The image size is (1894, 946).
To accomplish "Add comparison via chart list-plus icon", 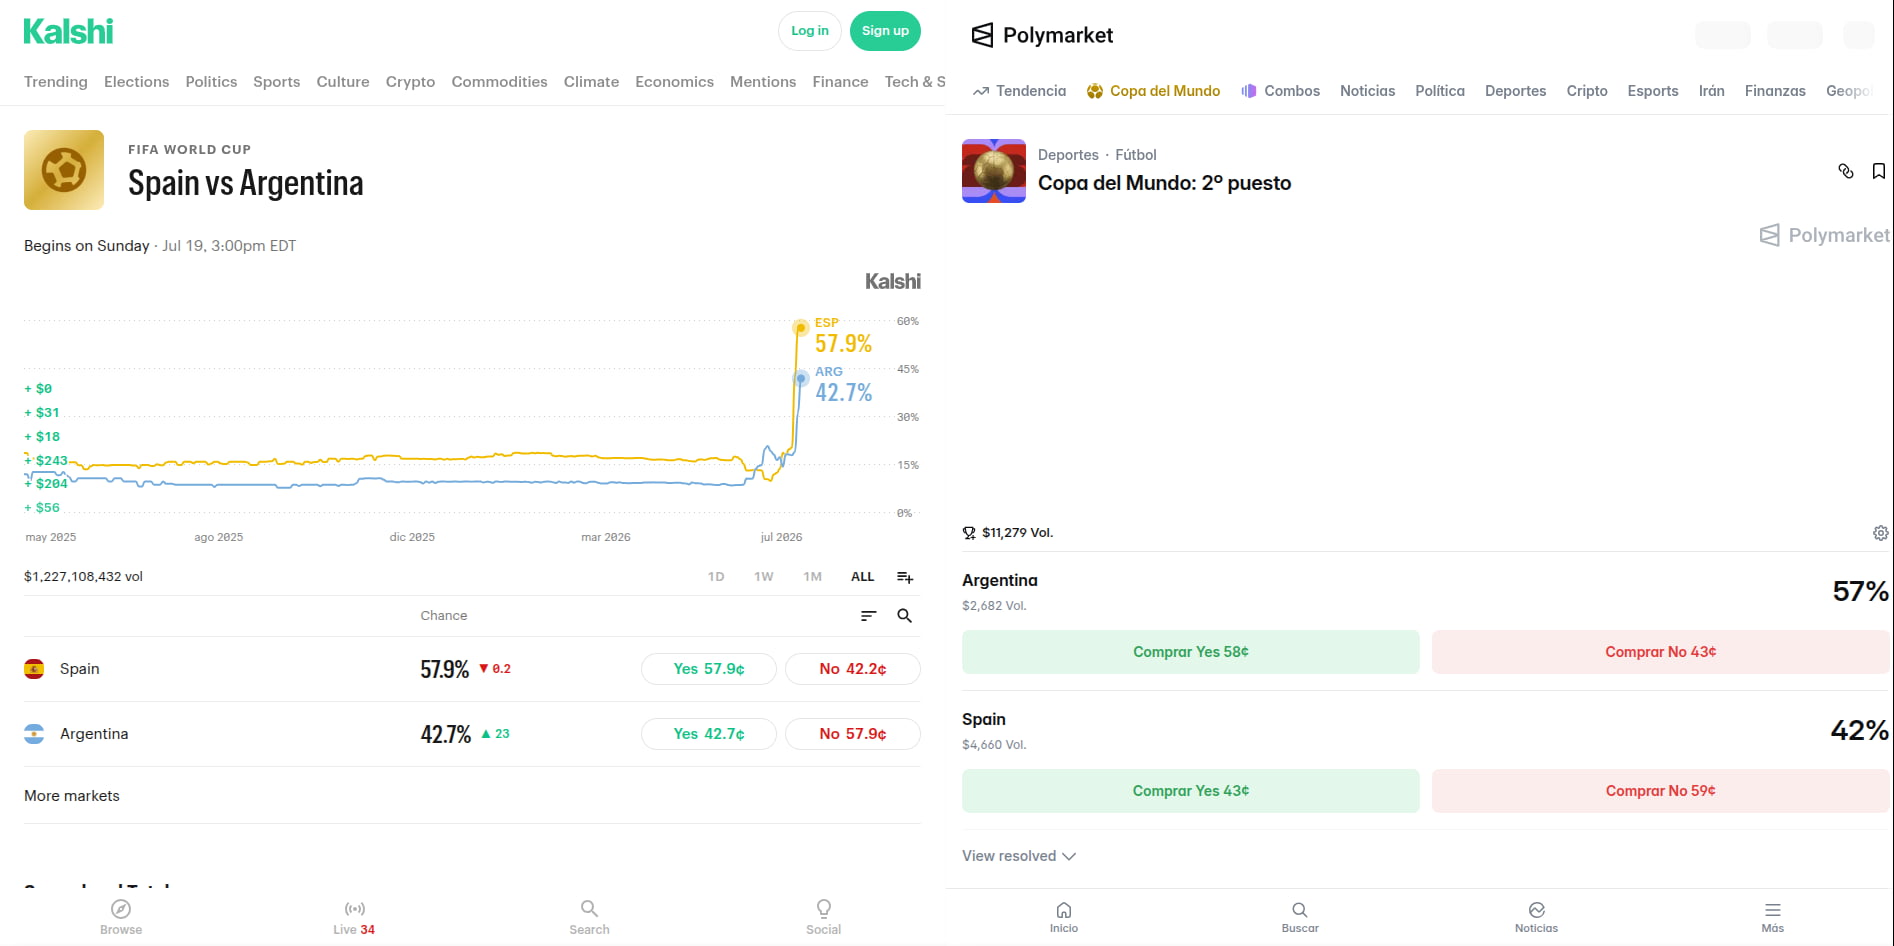I will point(905,577).
